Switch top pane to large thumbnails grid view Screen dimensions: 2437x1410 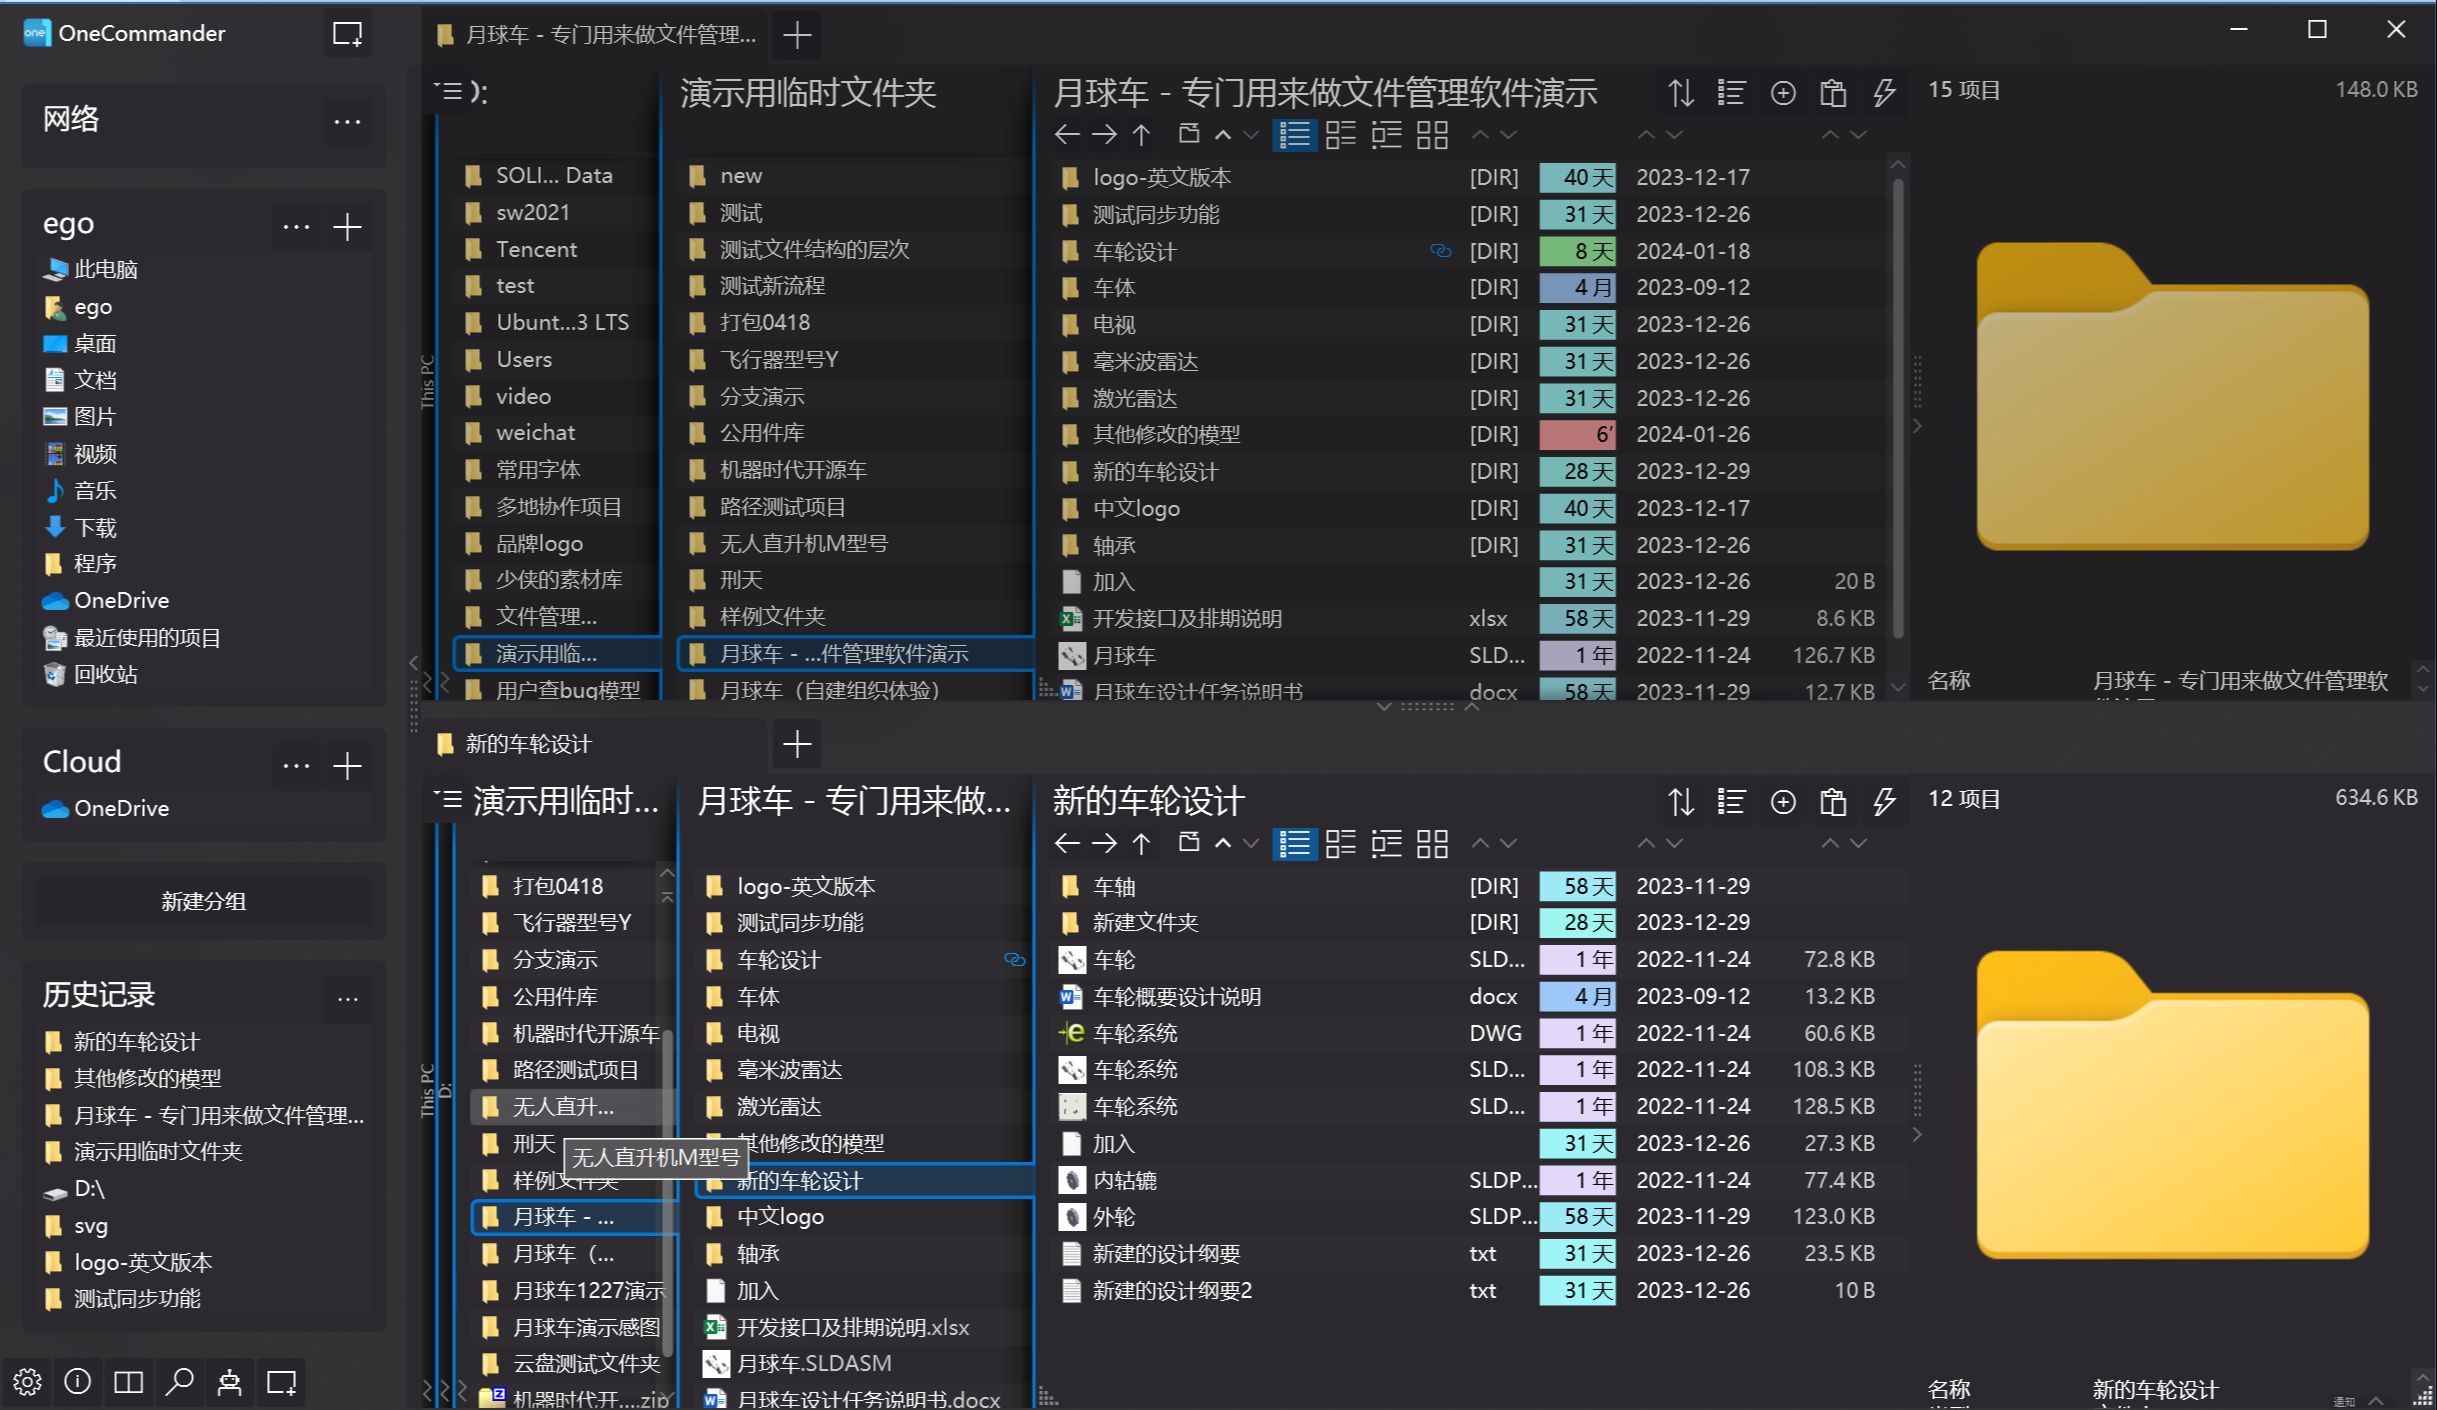1432,135
